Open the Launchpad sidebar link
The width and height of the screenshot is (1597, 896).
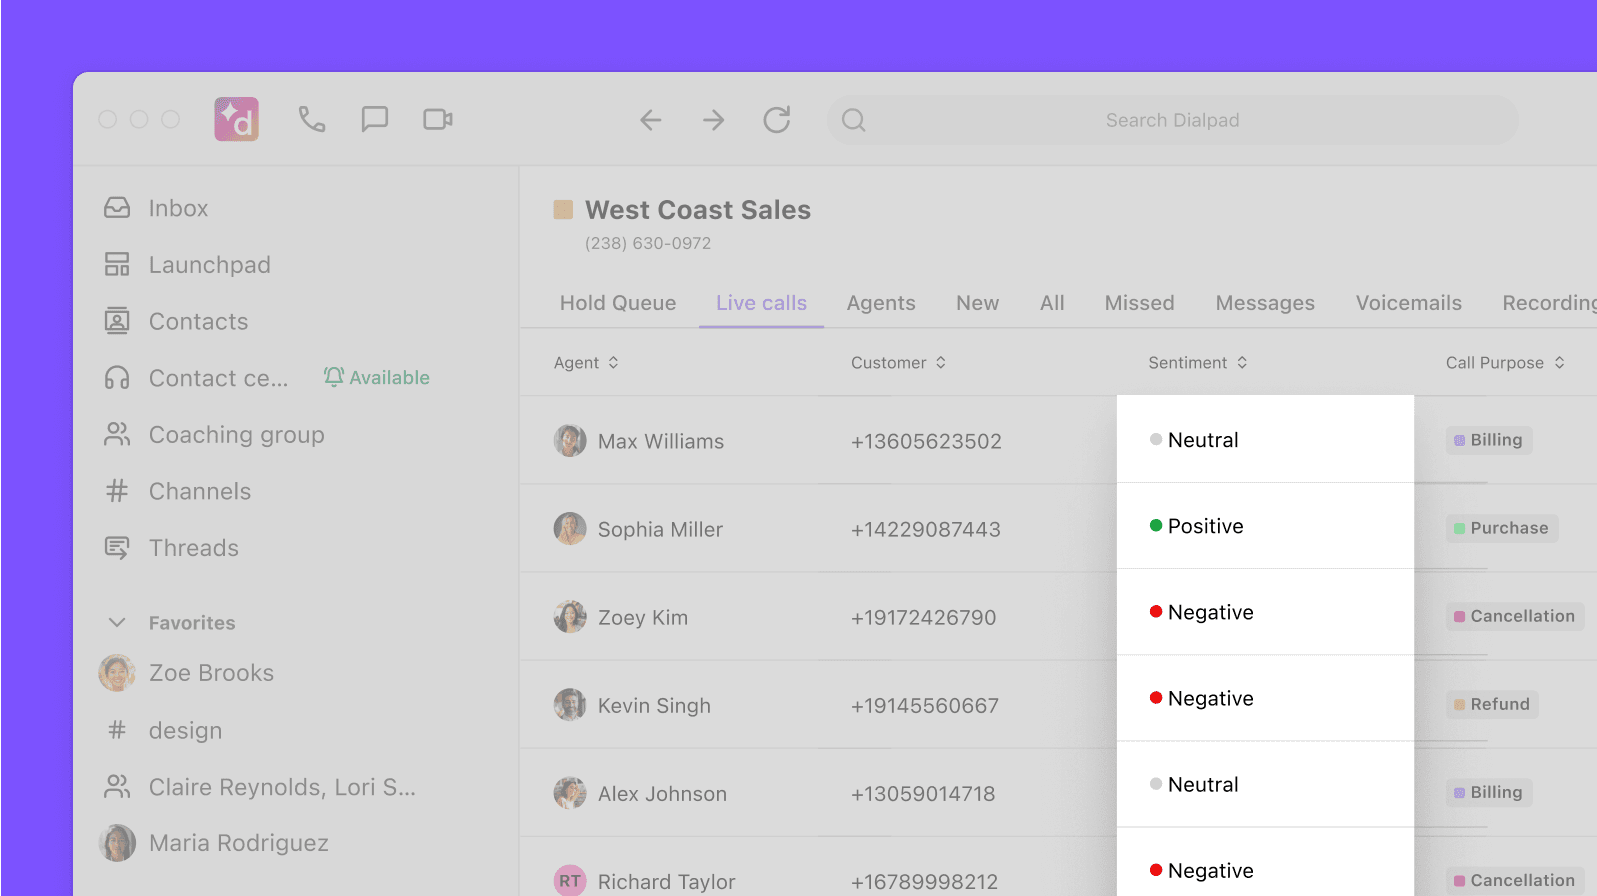(209, 265)
